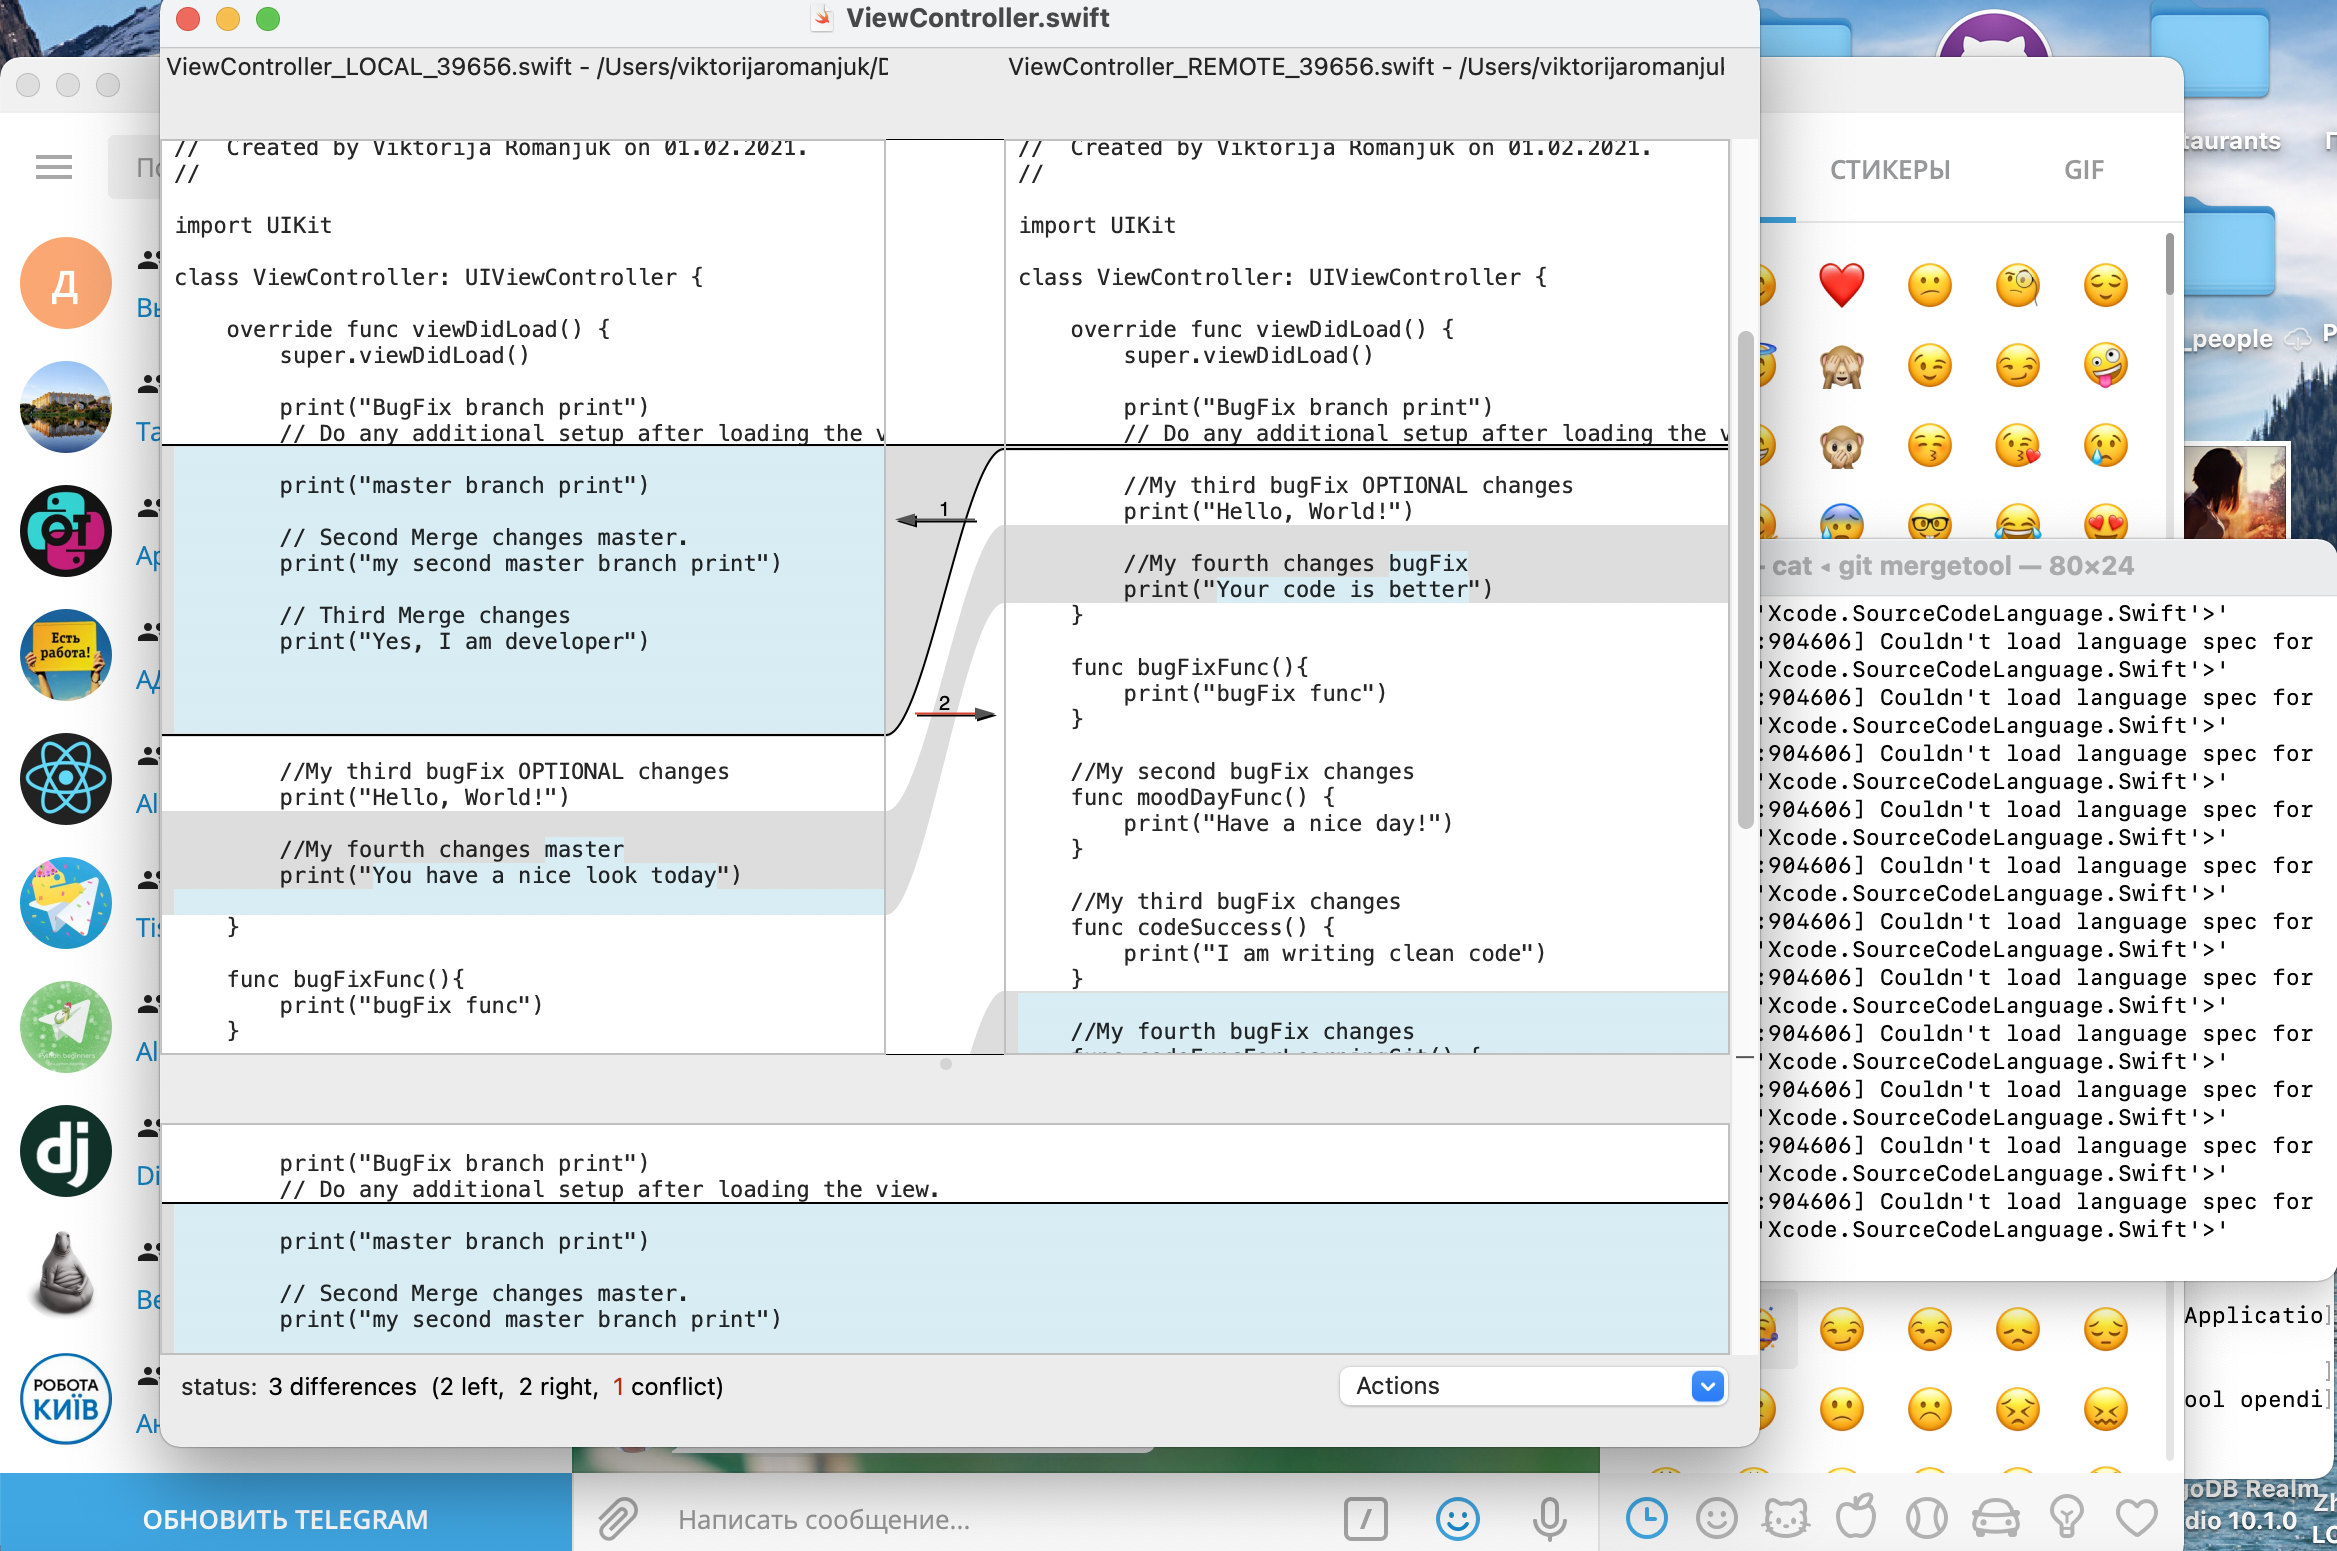Click the line print("Have a nice day!")
Image resolution: width=2337 pixels, height=1551 pixels.
[1287, 823]
